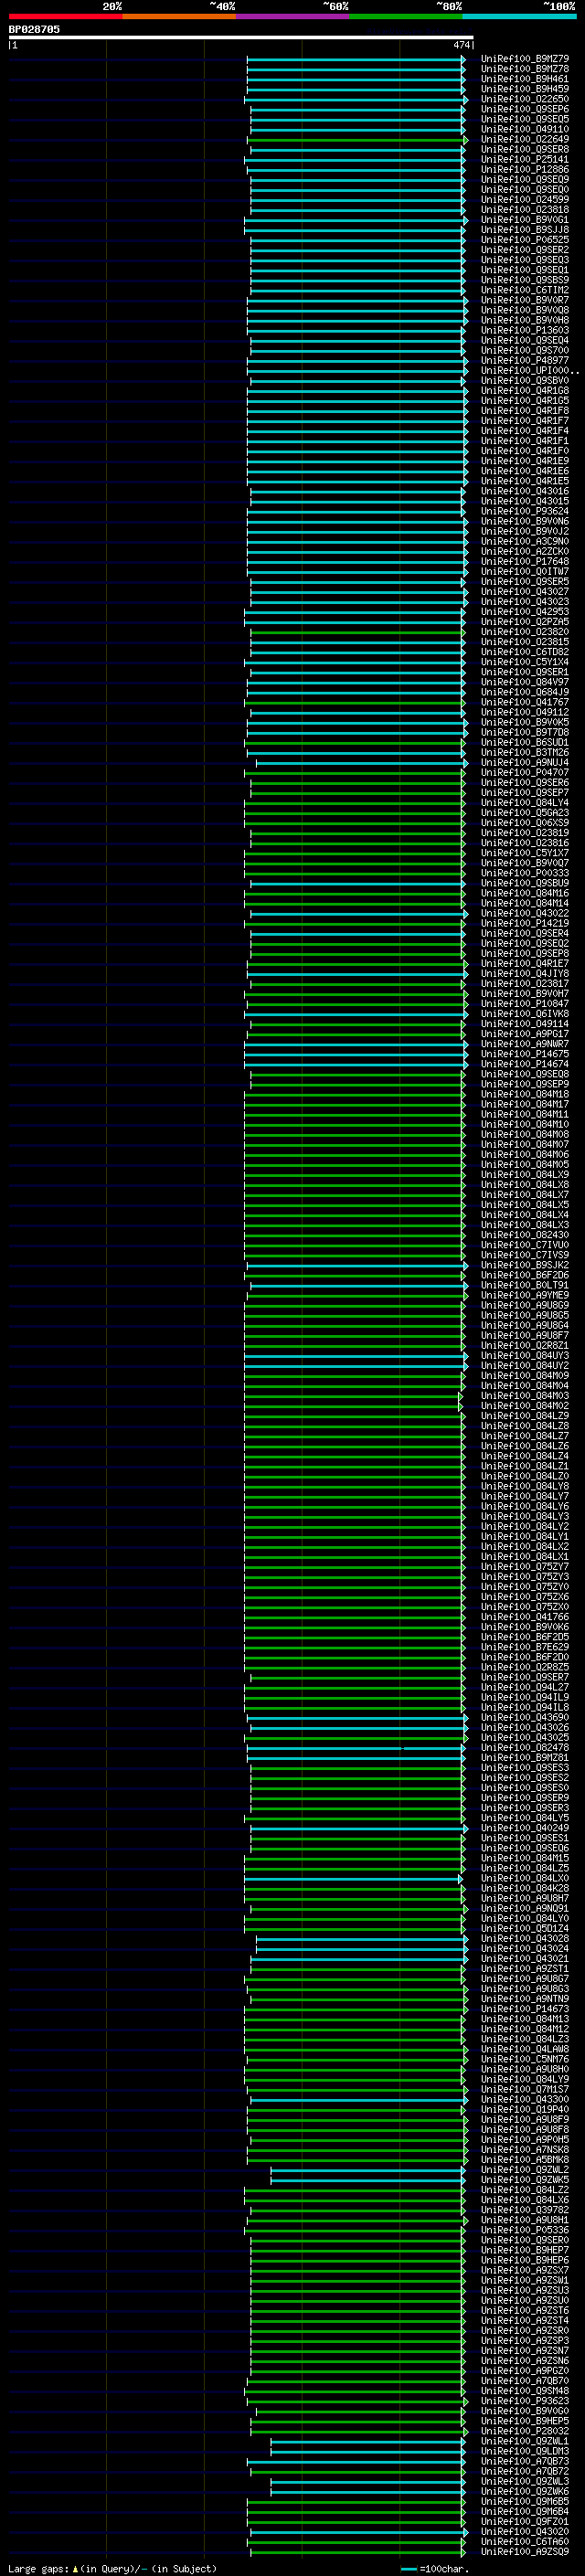Select the UniRef100_O82430 label
The height and width of the screenshot is (2576, 585).
[524, 1235]
